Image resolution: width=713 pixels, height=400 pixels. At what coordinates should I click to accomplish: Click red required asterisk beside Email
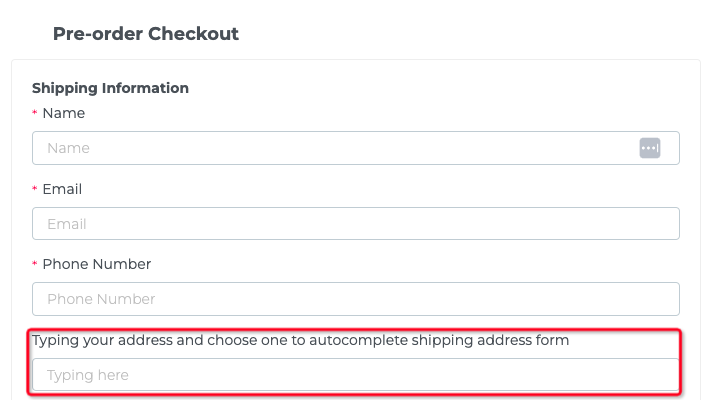(35, 190)
